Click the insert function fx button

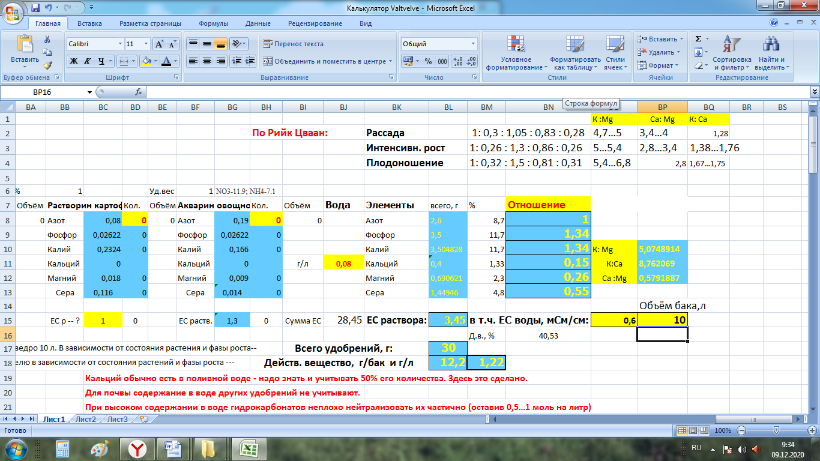[138, 92]
